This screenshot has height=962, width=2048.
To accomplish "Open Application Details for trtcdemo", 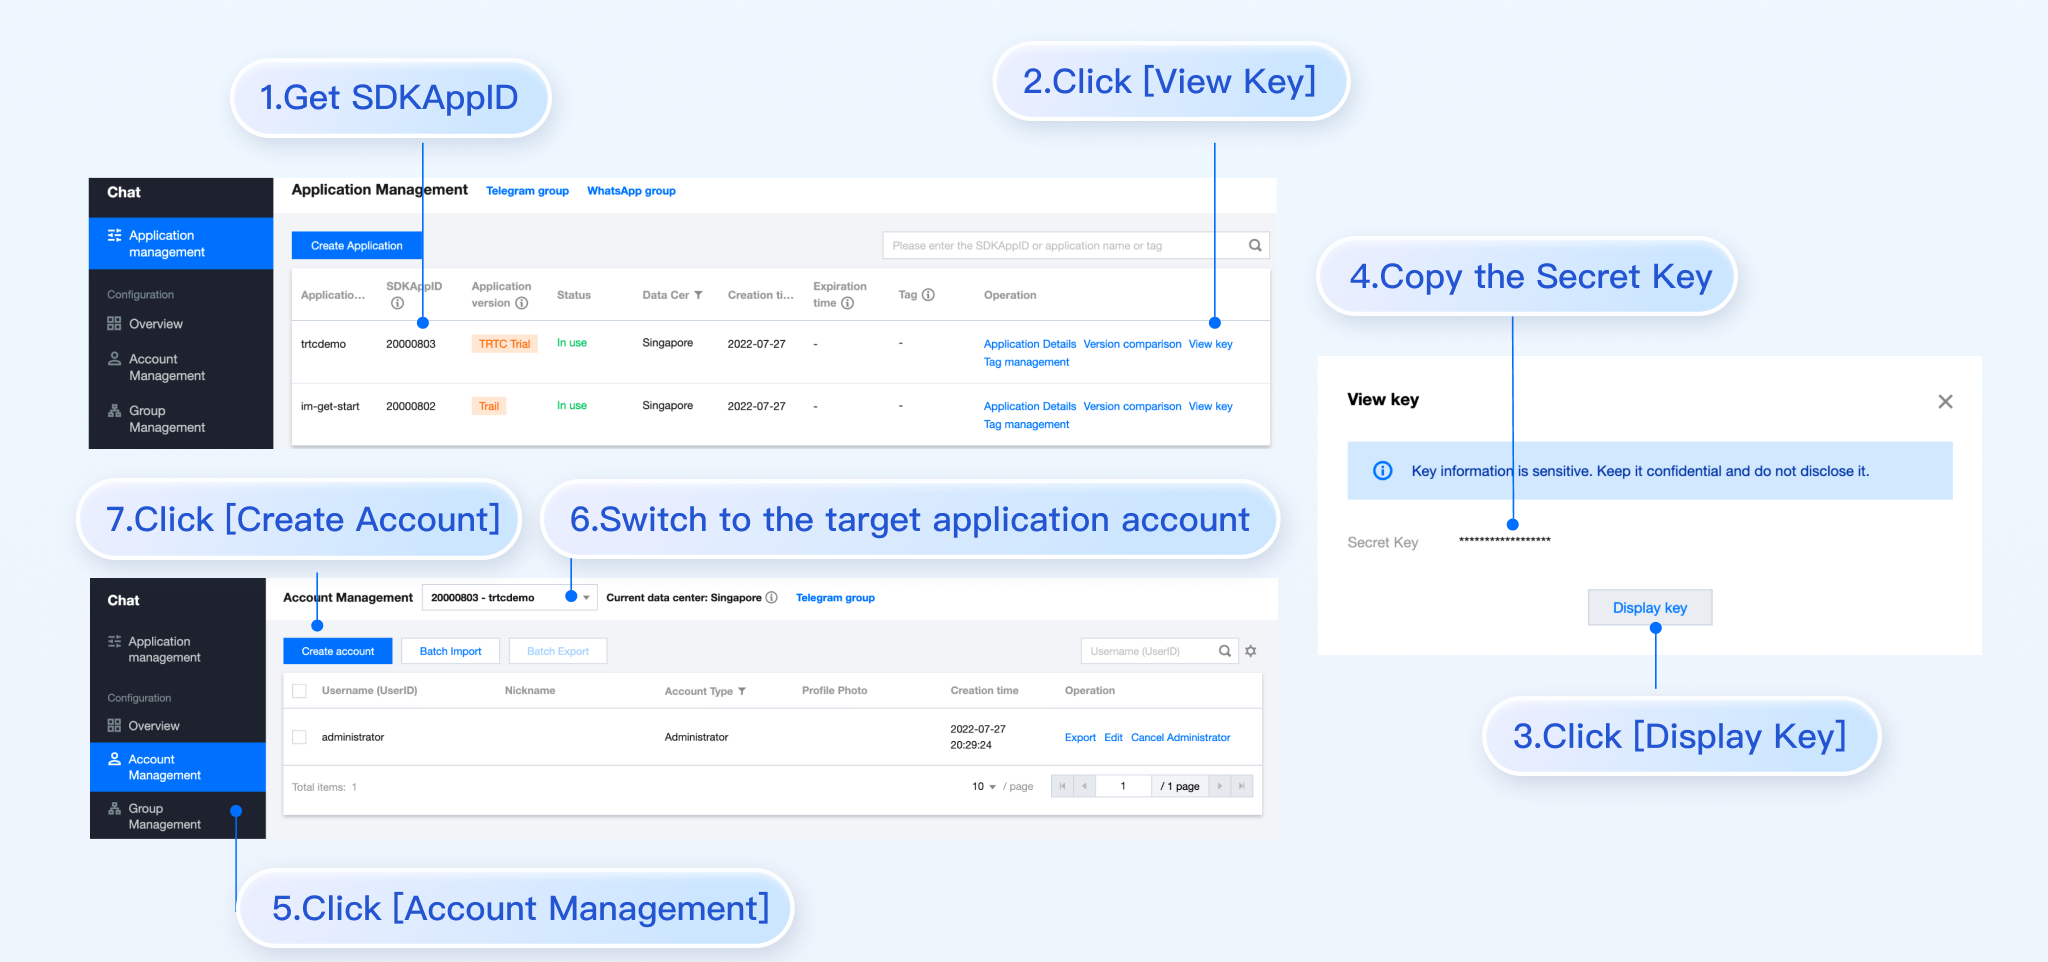I will point(1030,344).
